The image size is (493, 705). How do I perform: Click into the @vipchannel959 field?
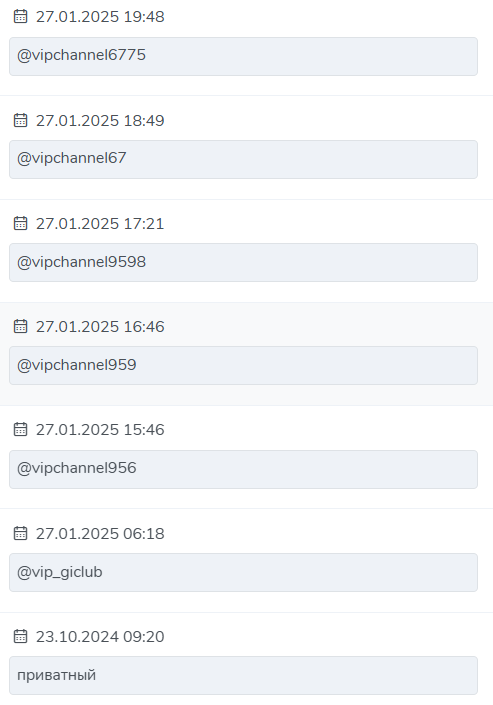tap(243, 366)
